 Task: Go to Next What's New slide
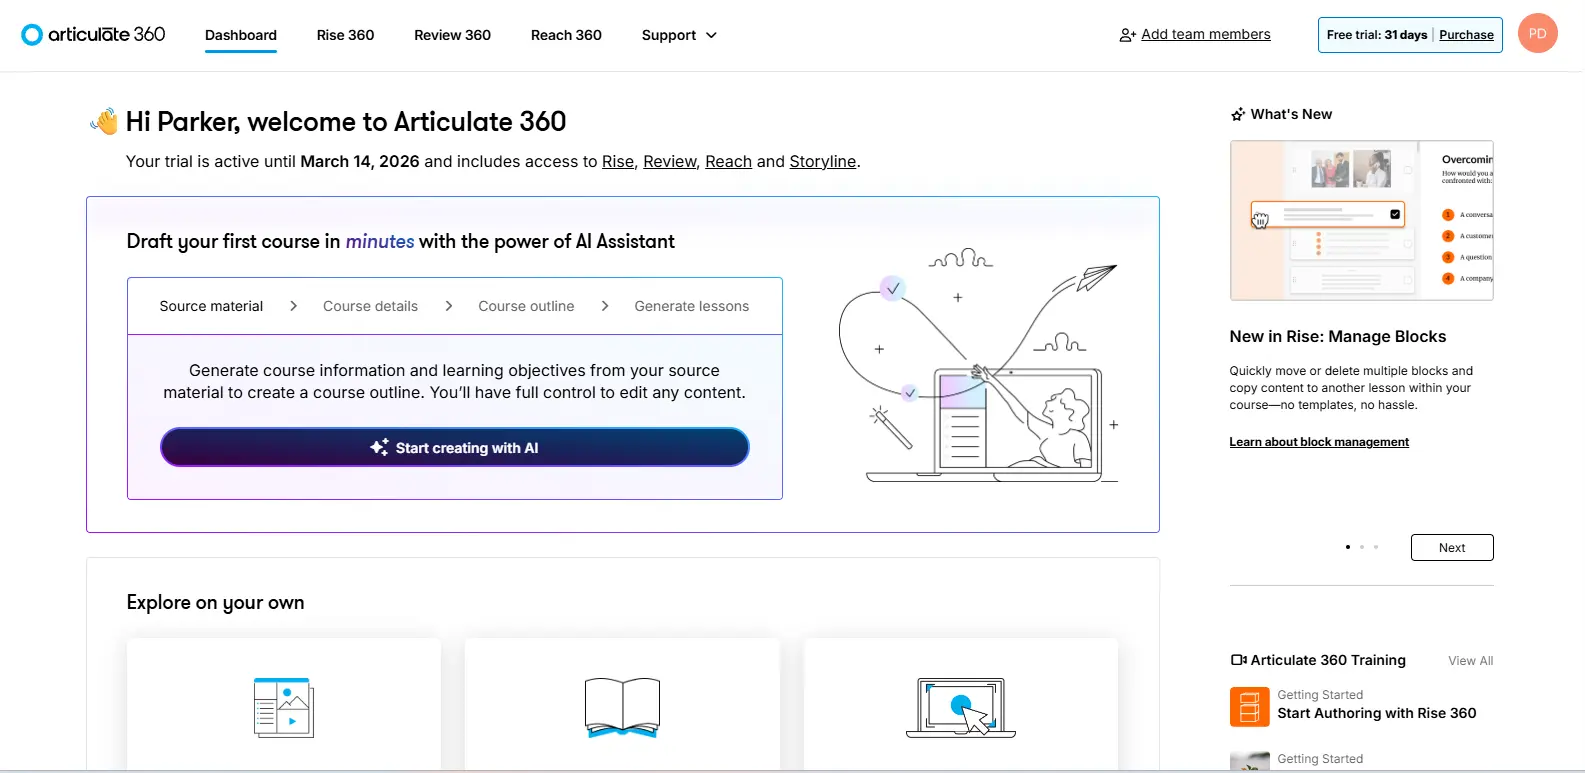click(1452, 547)
